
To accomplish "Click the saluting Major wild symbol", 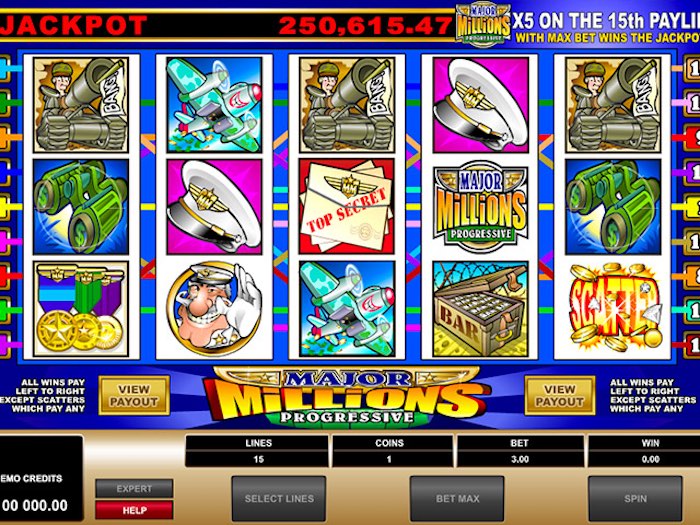I will point(215,308).
